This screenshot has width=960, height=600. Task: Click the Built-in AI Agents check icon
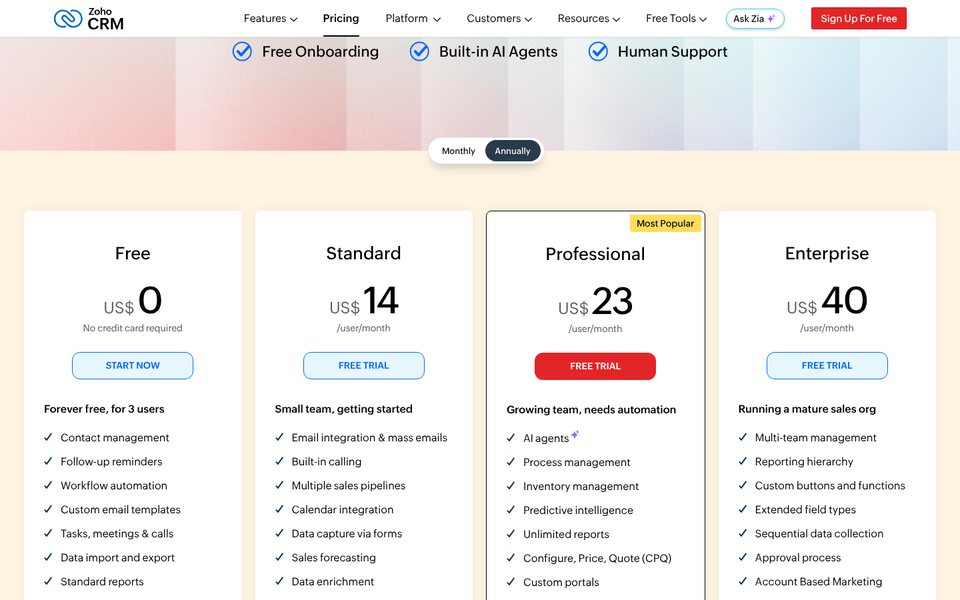pyautogui.click(x=419, y=51)
